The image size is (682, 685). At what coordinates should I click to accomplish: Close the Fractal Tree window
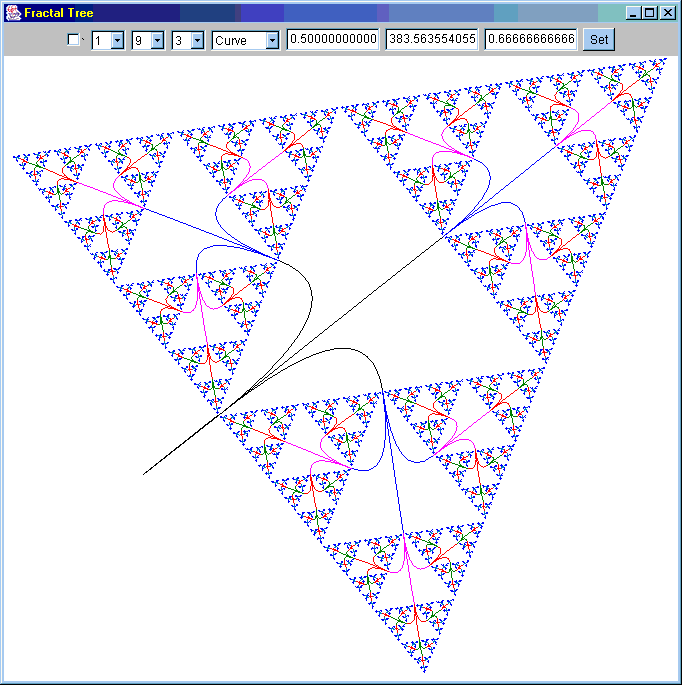(x=667, y=13)
